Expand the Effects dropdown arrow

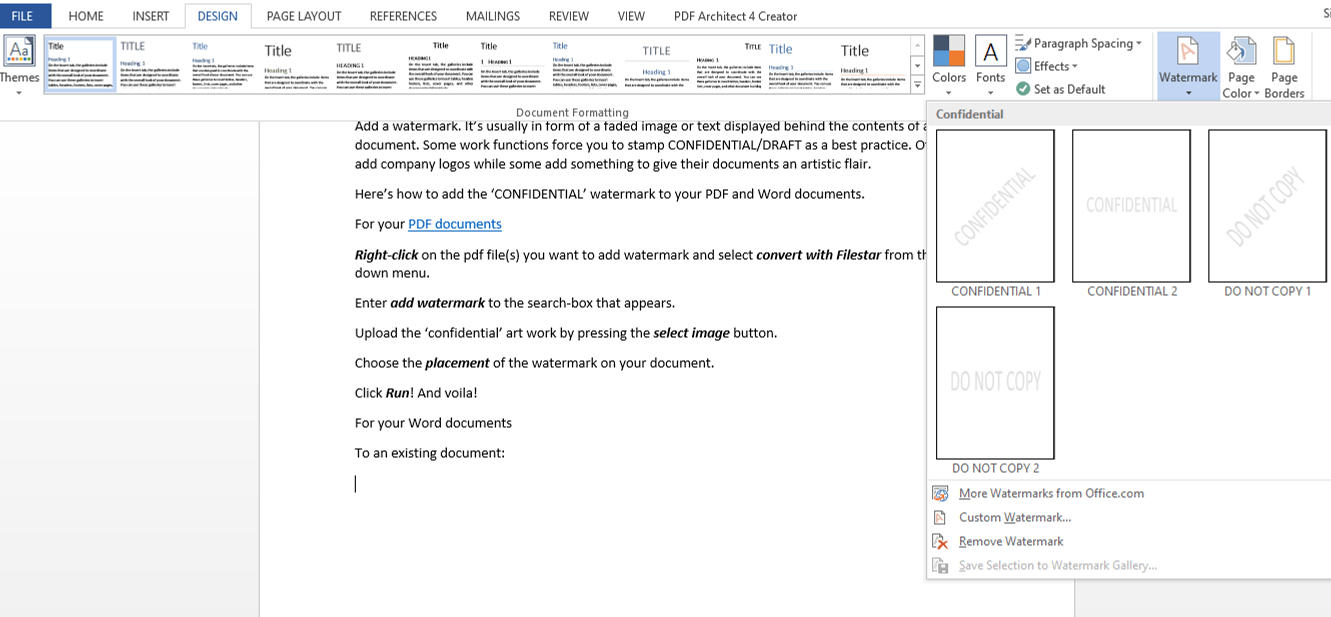pyautogui.click(x=1075, y=67)
